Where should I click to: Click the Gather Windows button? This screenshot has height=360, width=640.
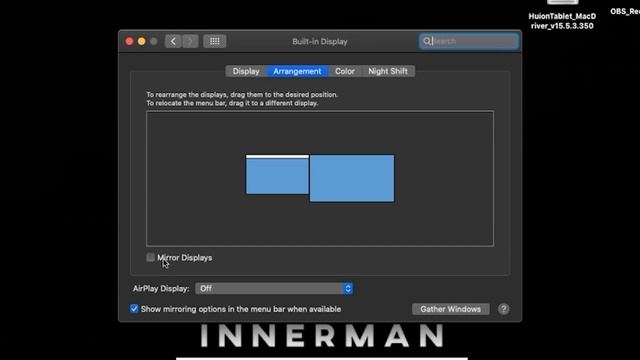point(451,309)
